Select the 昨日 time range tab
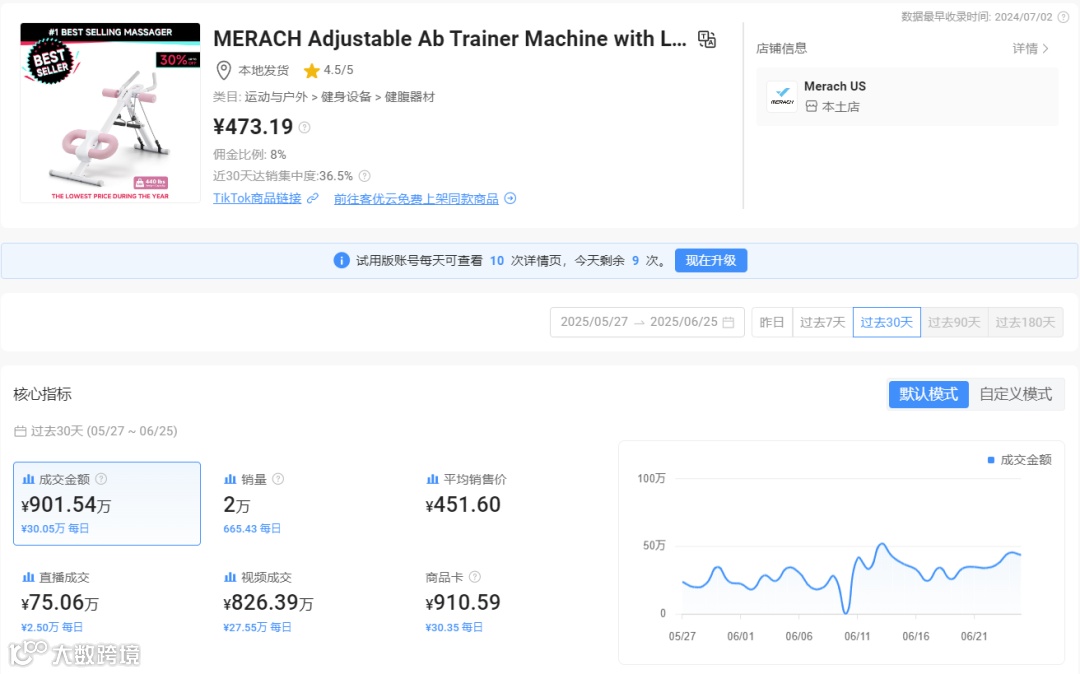Screen dimensions: 1080x674 click(772, 322)
